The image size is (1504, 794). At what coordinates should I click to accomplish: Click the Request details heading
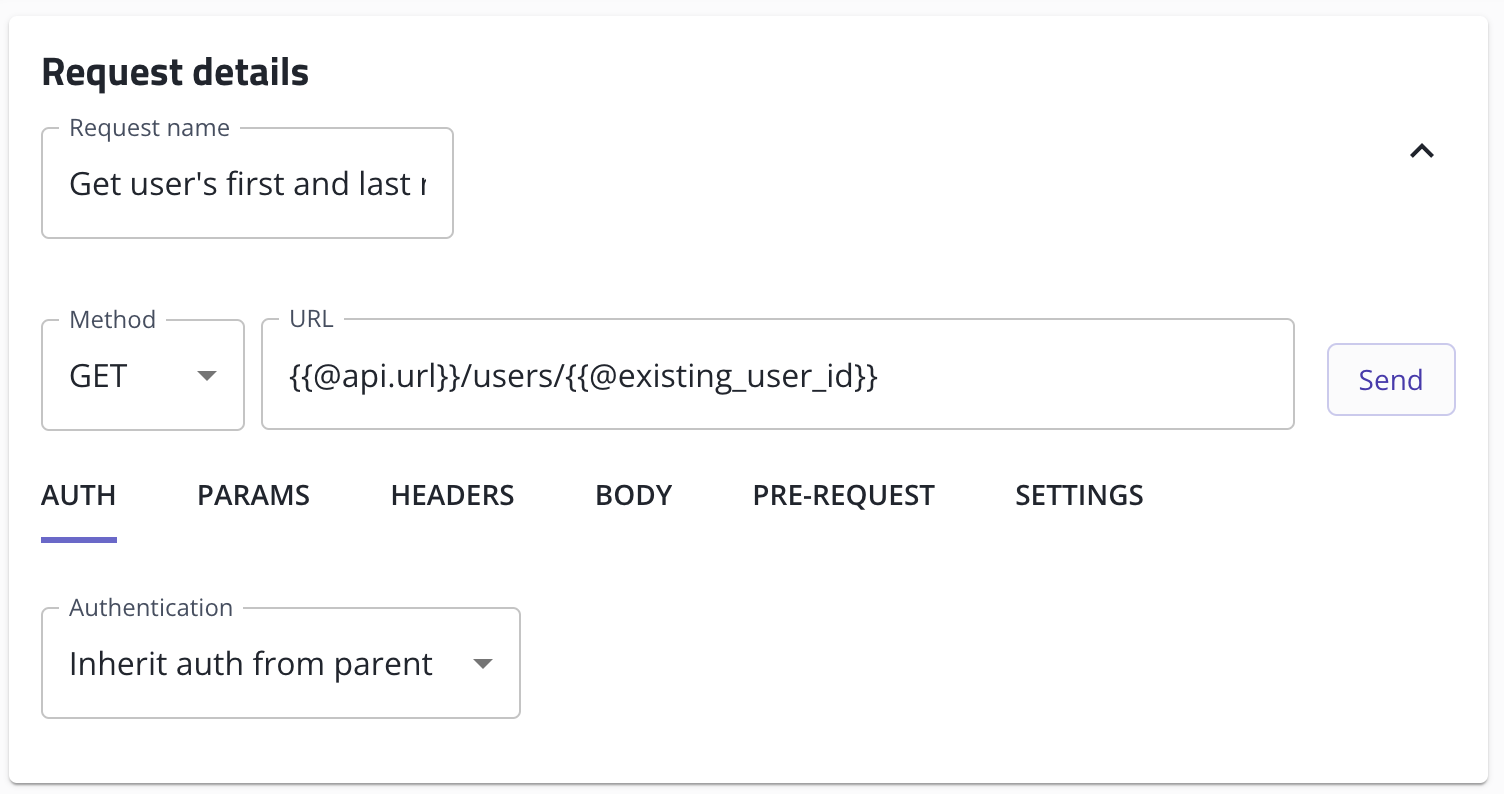pyautogui.click(x=176, y=73)
